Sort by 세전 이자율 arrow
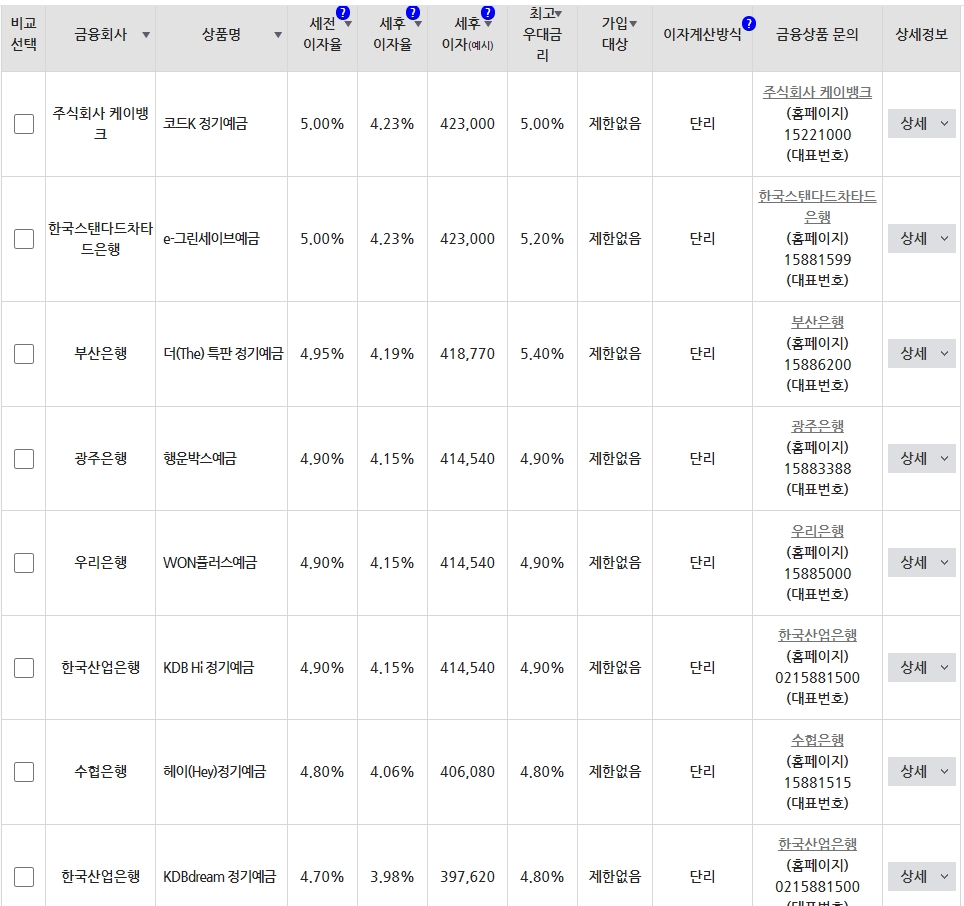Screen dimensions: 964x906 click(x=348, y=24)
